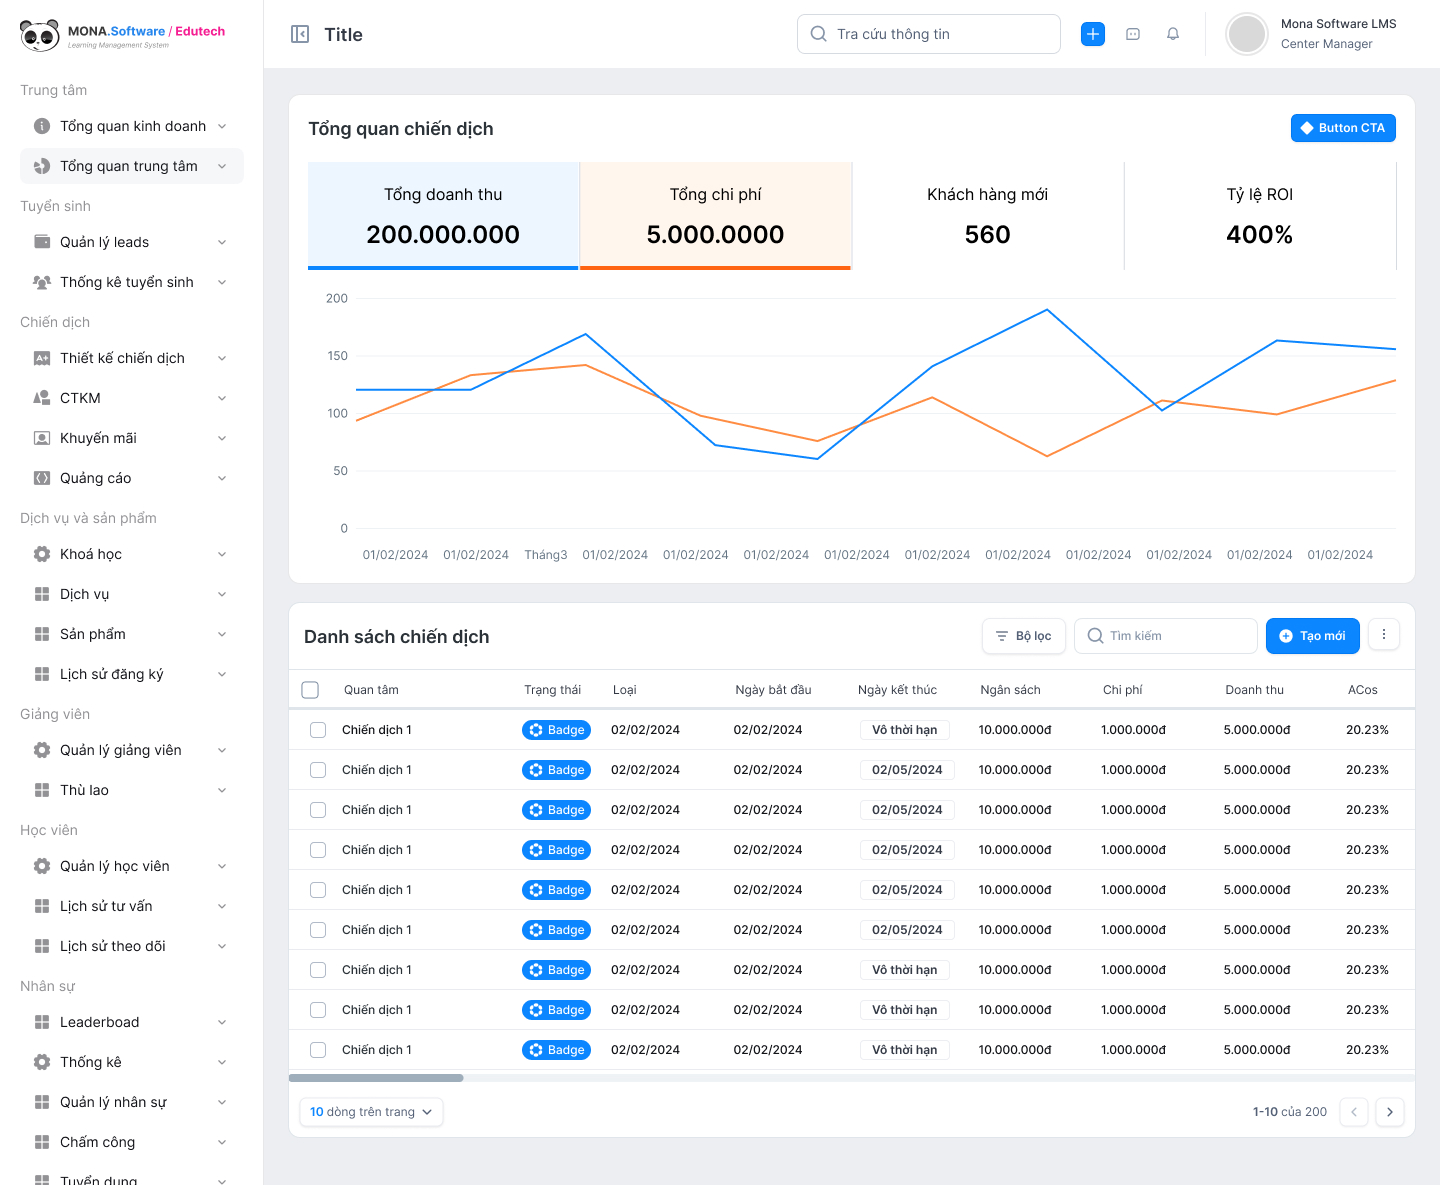Screen dimensions: 1440x1185
Task: Expand the Khoá học sidebar chevron
Action: [222, 554]
